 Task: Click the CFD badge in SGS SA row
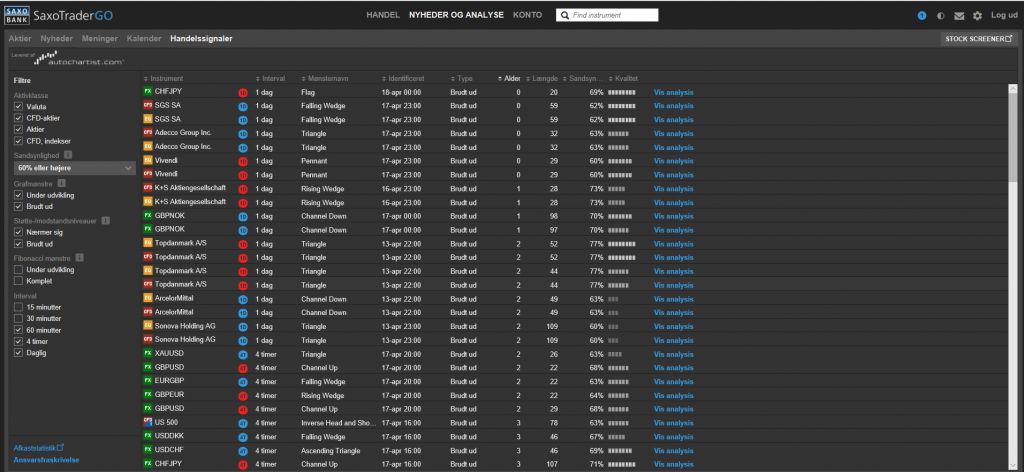click(147, 105)
